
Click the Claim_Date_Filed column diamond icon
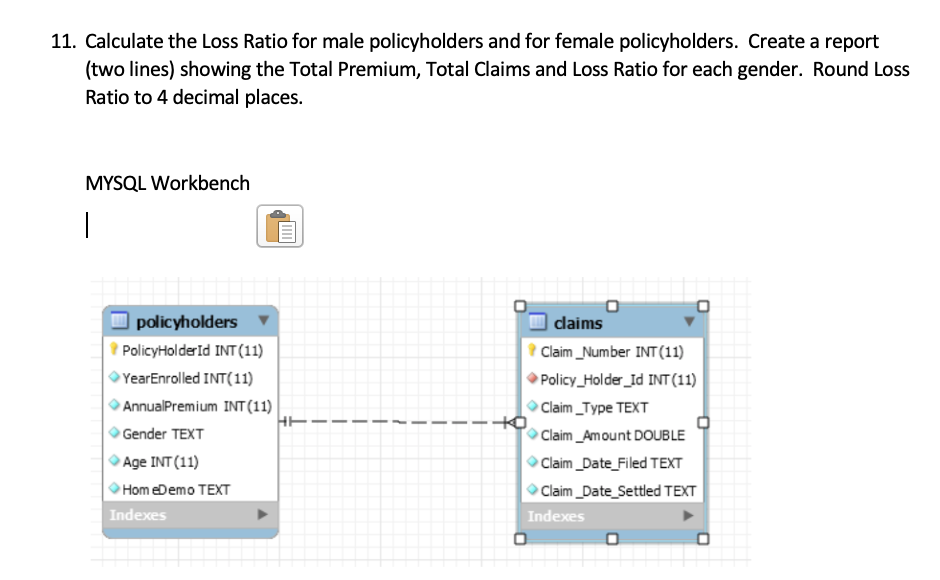[x=532, y=462]
